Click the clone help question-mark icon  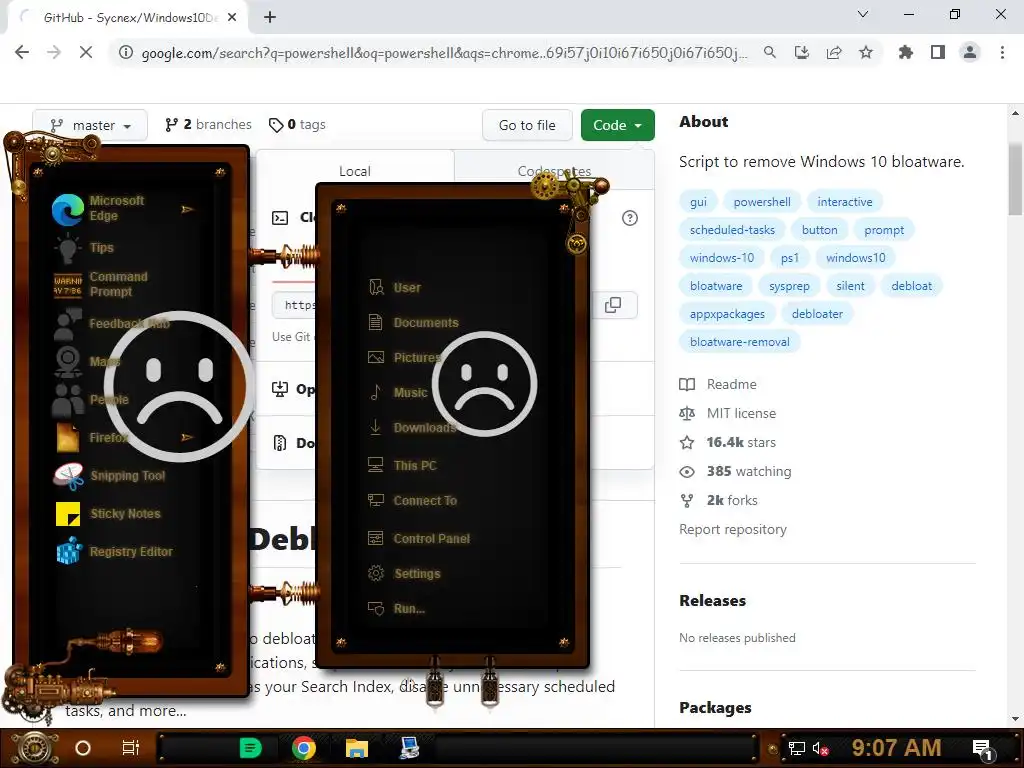tap(630, 218)
